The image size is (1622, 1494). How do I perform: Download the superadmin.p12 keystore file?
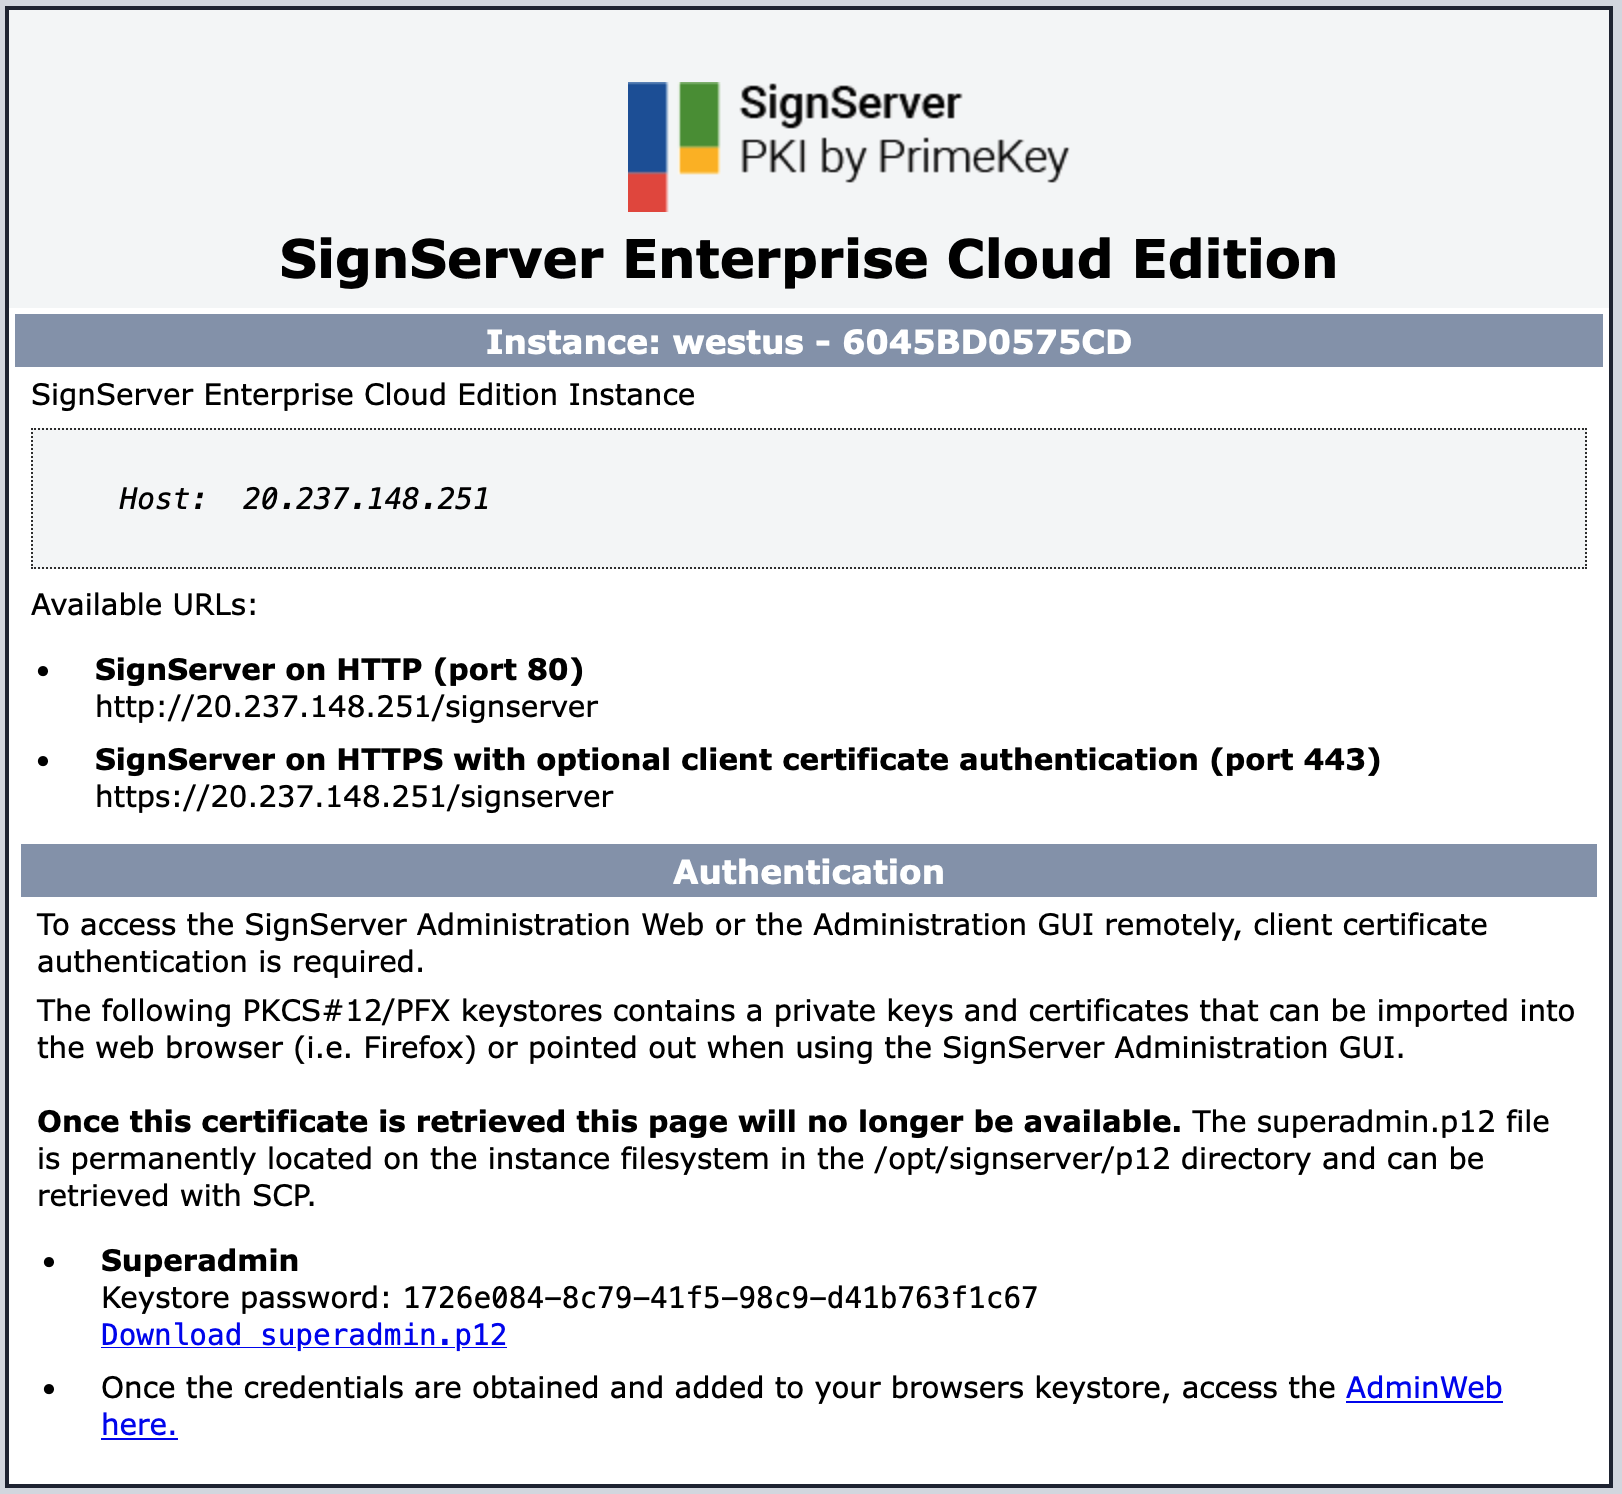304,1335
